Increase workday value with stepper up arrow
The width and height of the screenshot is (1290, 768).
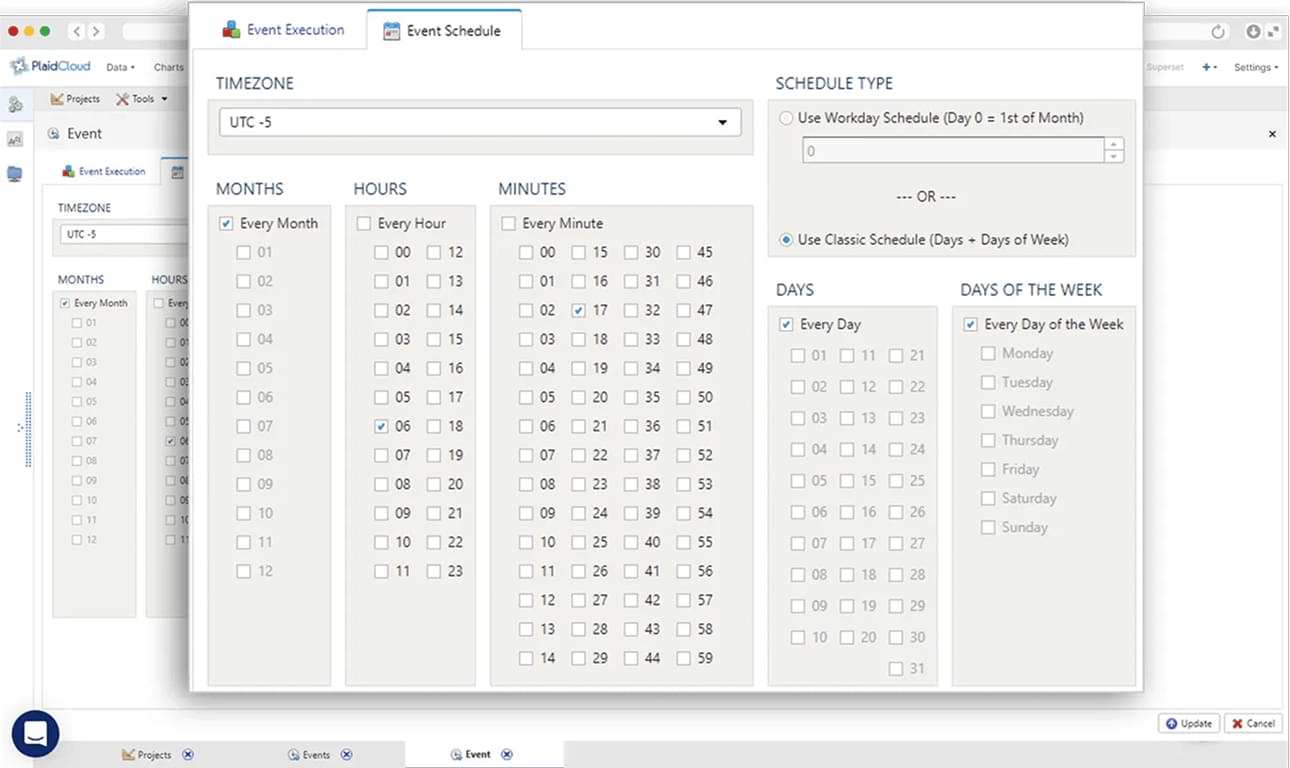coord(1114,145)
